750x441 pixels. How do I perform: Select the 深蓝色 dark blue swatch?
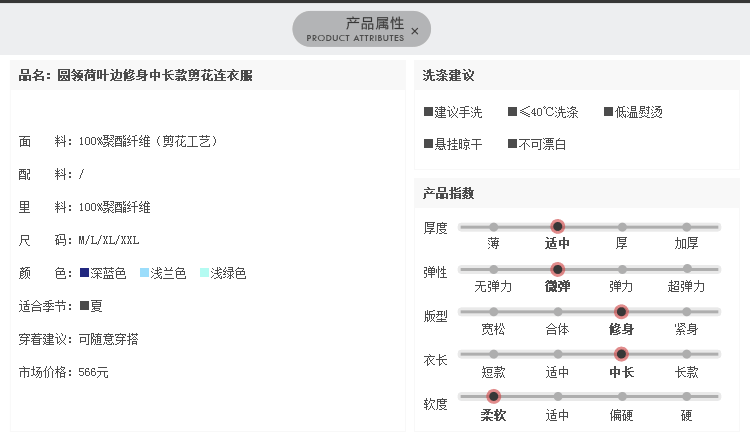click(x=84, y=273)
